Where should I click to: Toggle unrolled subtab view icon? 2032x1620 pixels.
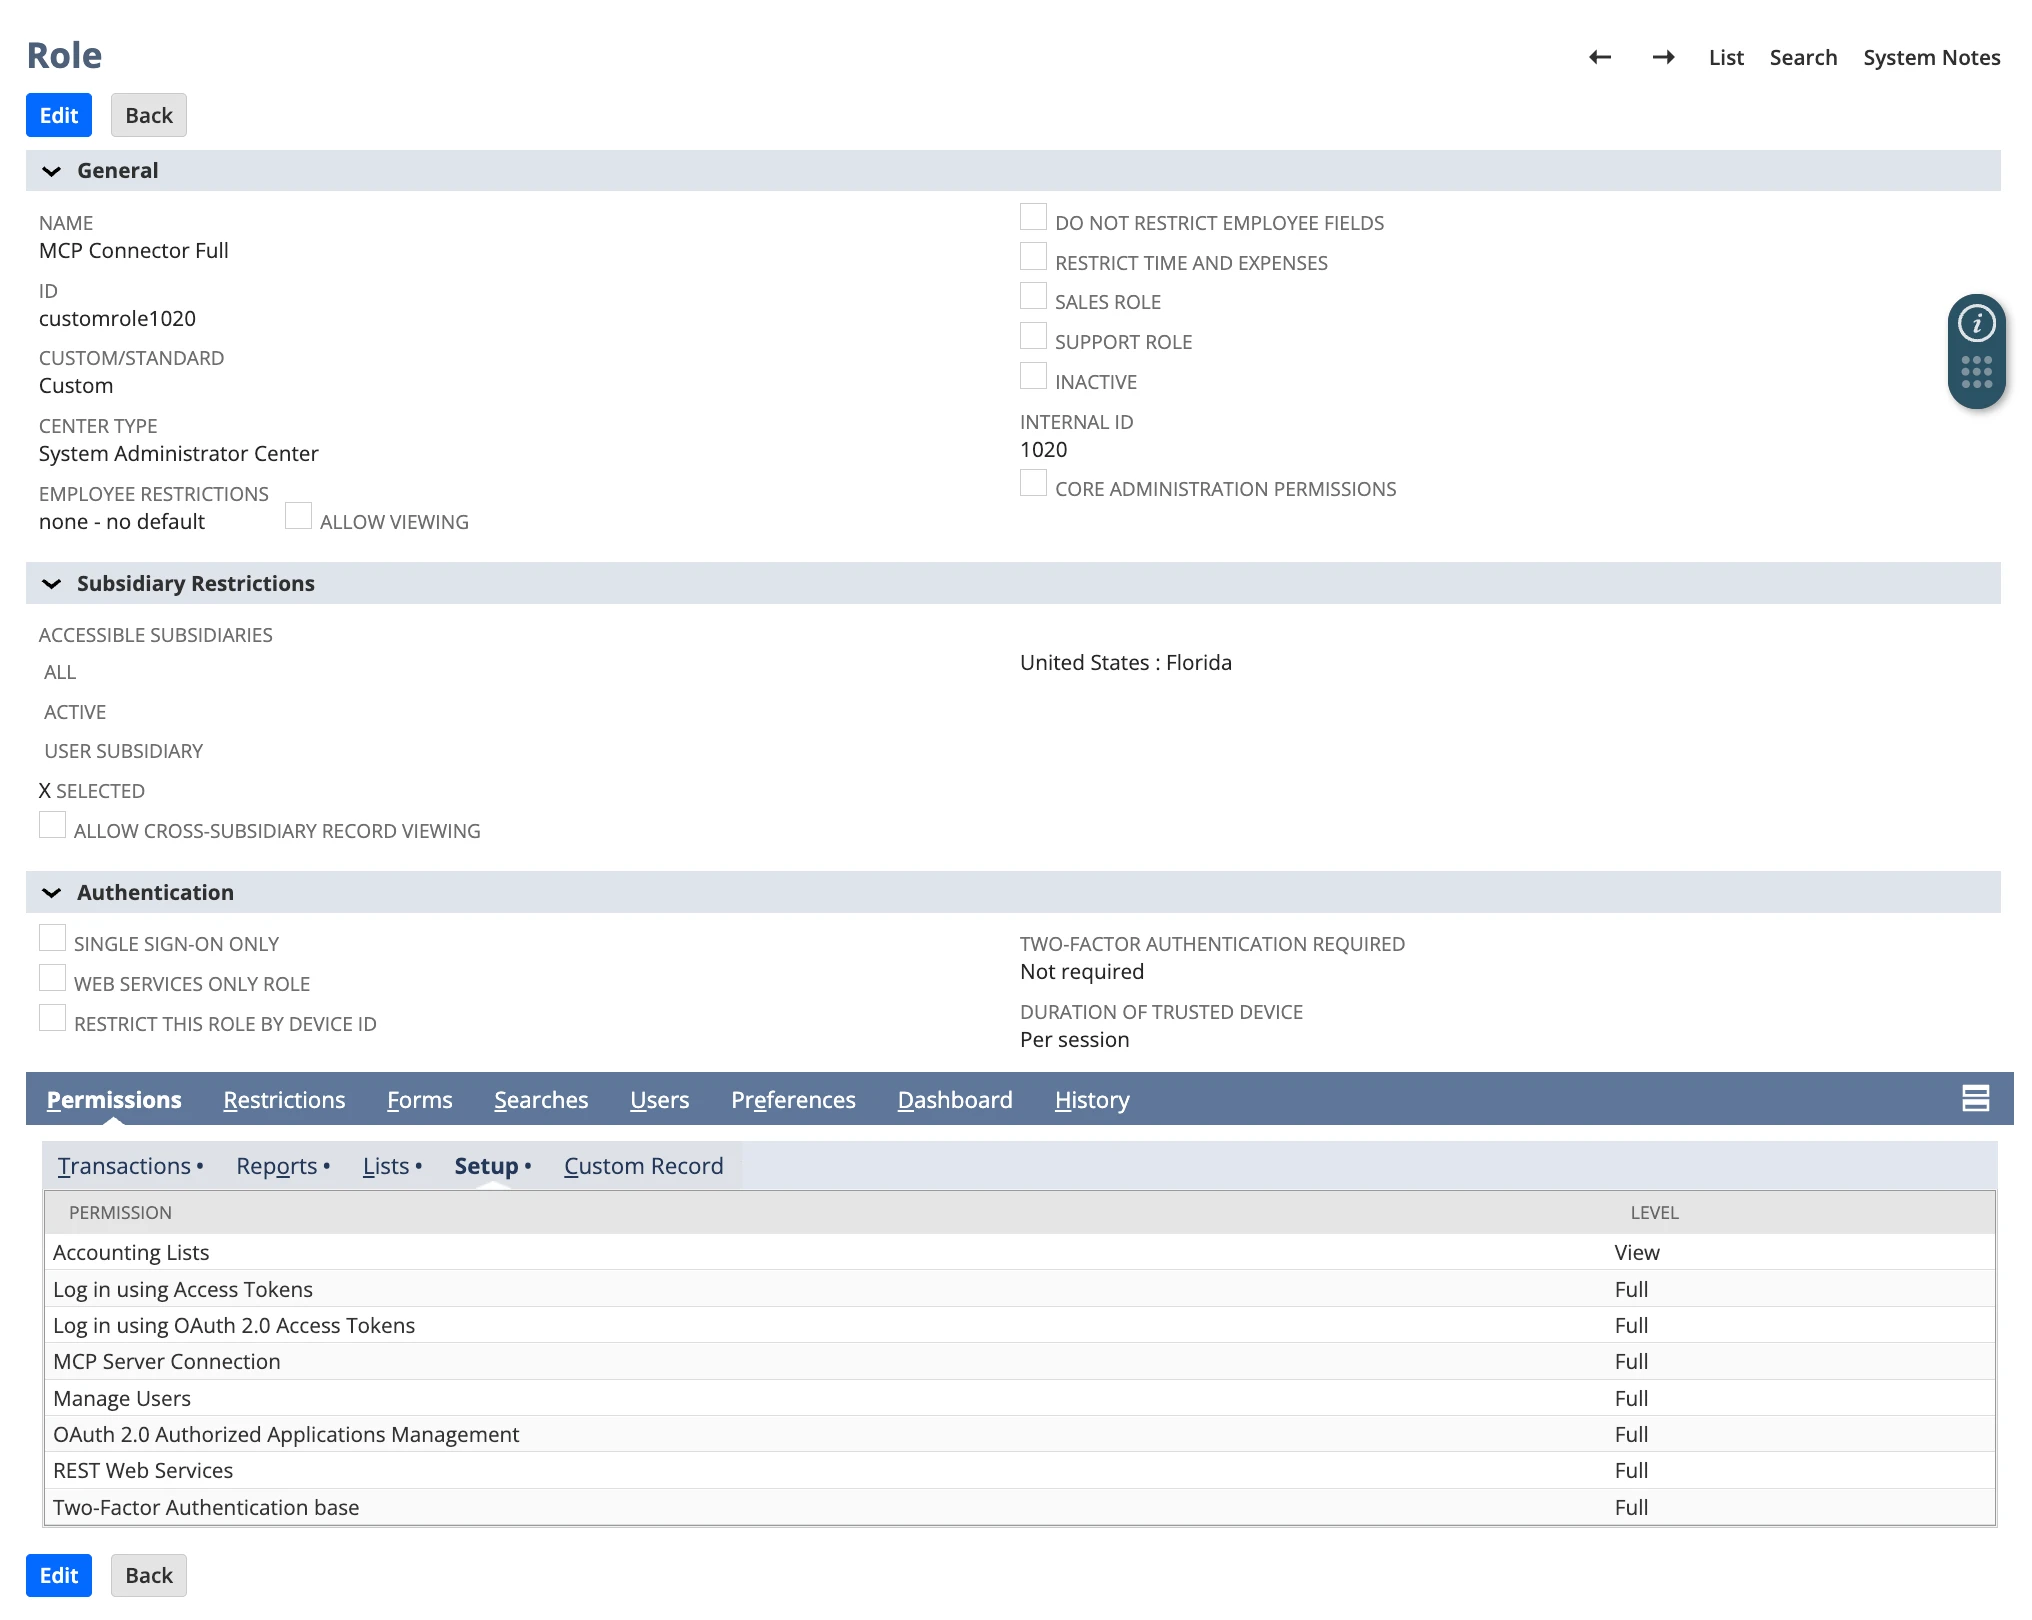(1975, 1098)
